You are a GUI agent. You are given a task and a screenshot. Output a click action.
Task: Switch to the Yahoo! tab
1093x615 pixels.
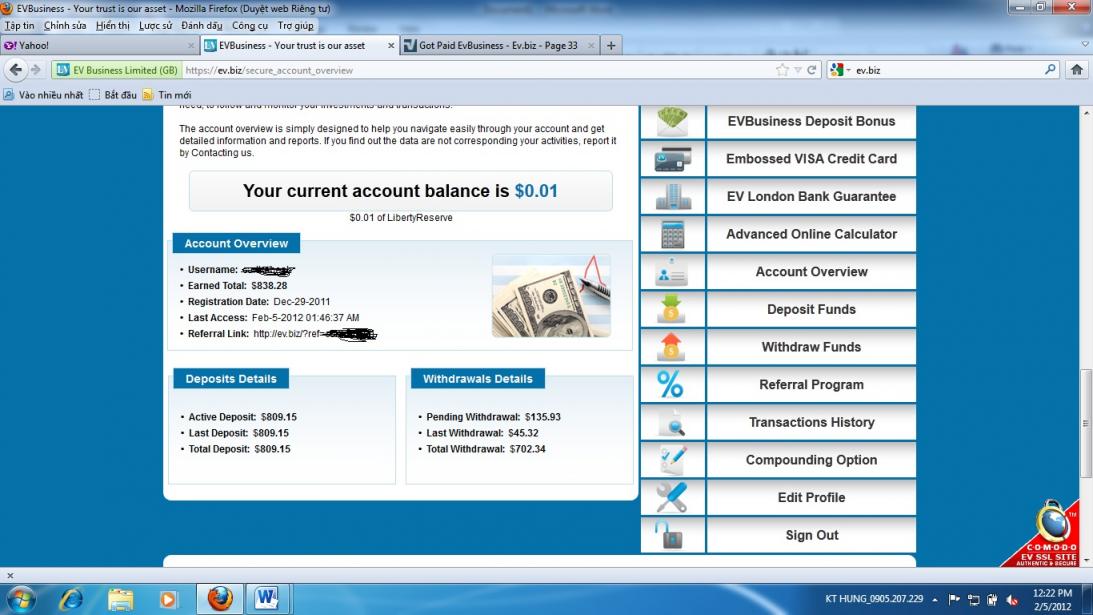(x=99, y=45)
